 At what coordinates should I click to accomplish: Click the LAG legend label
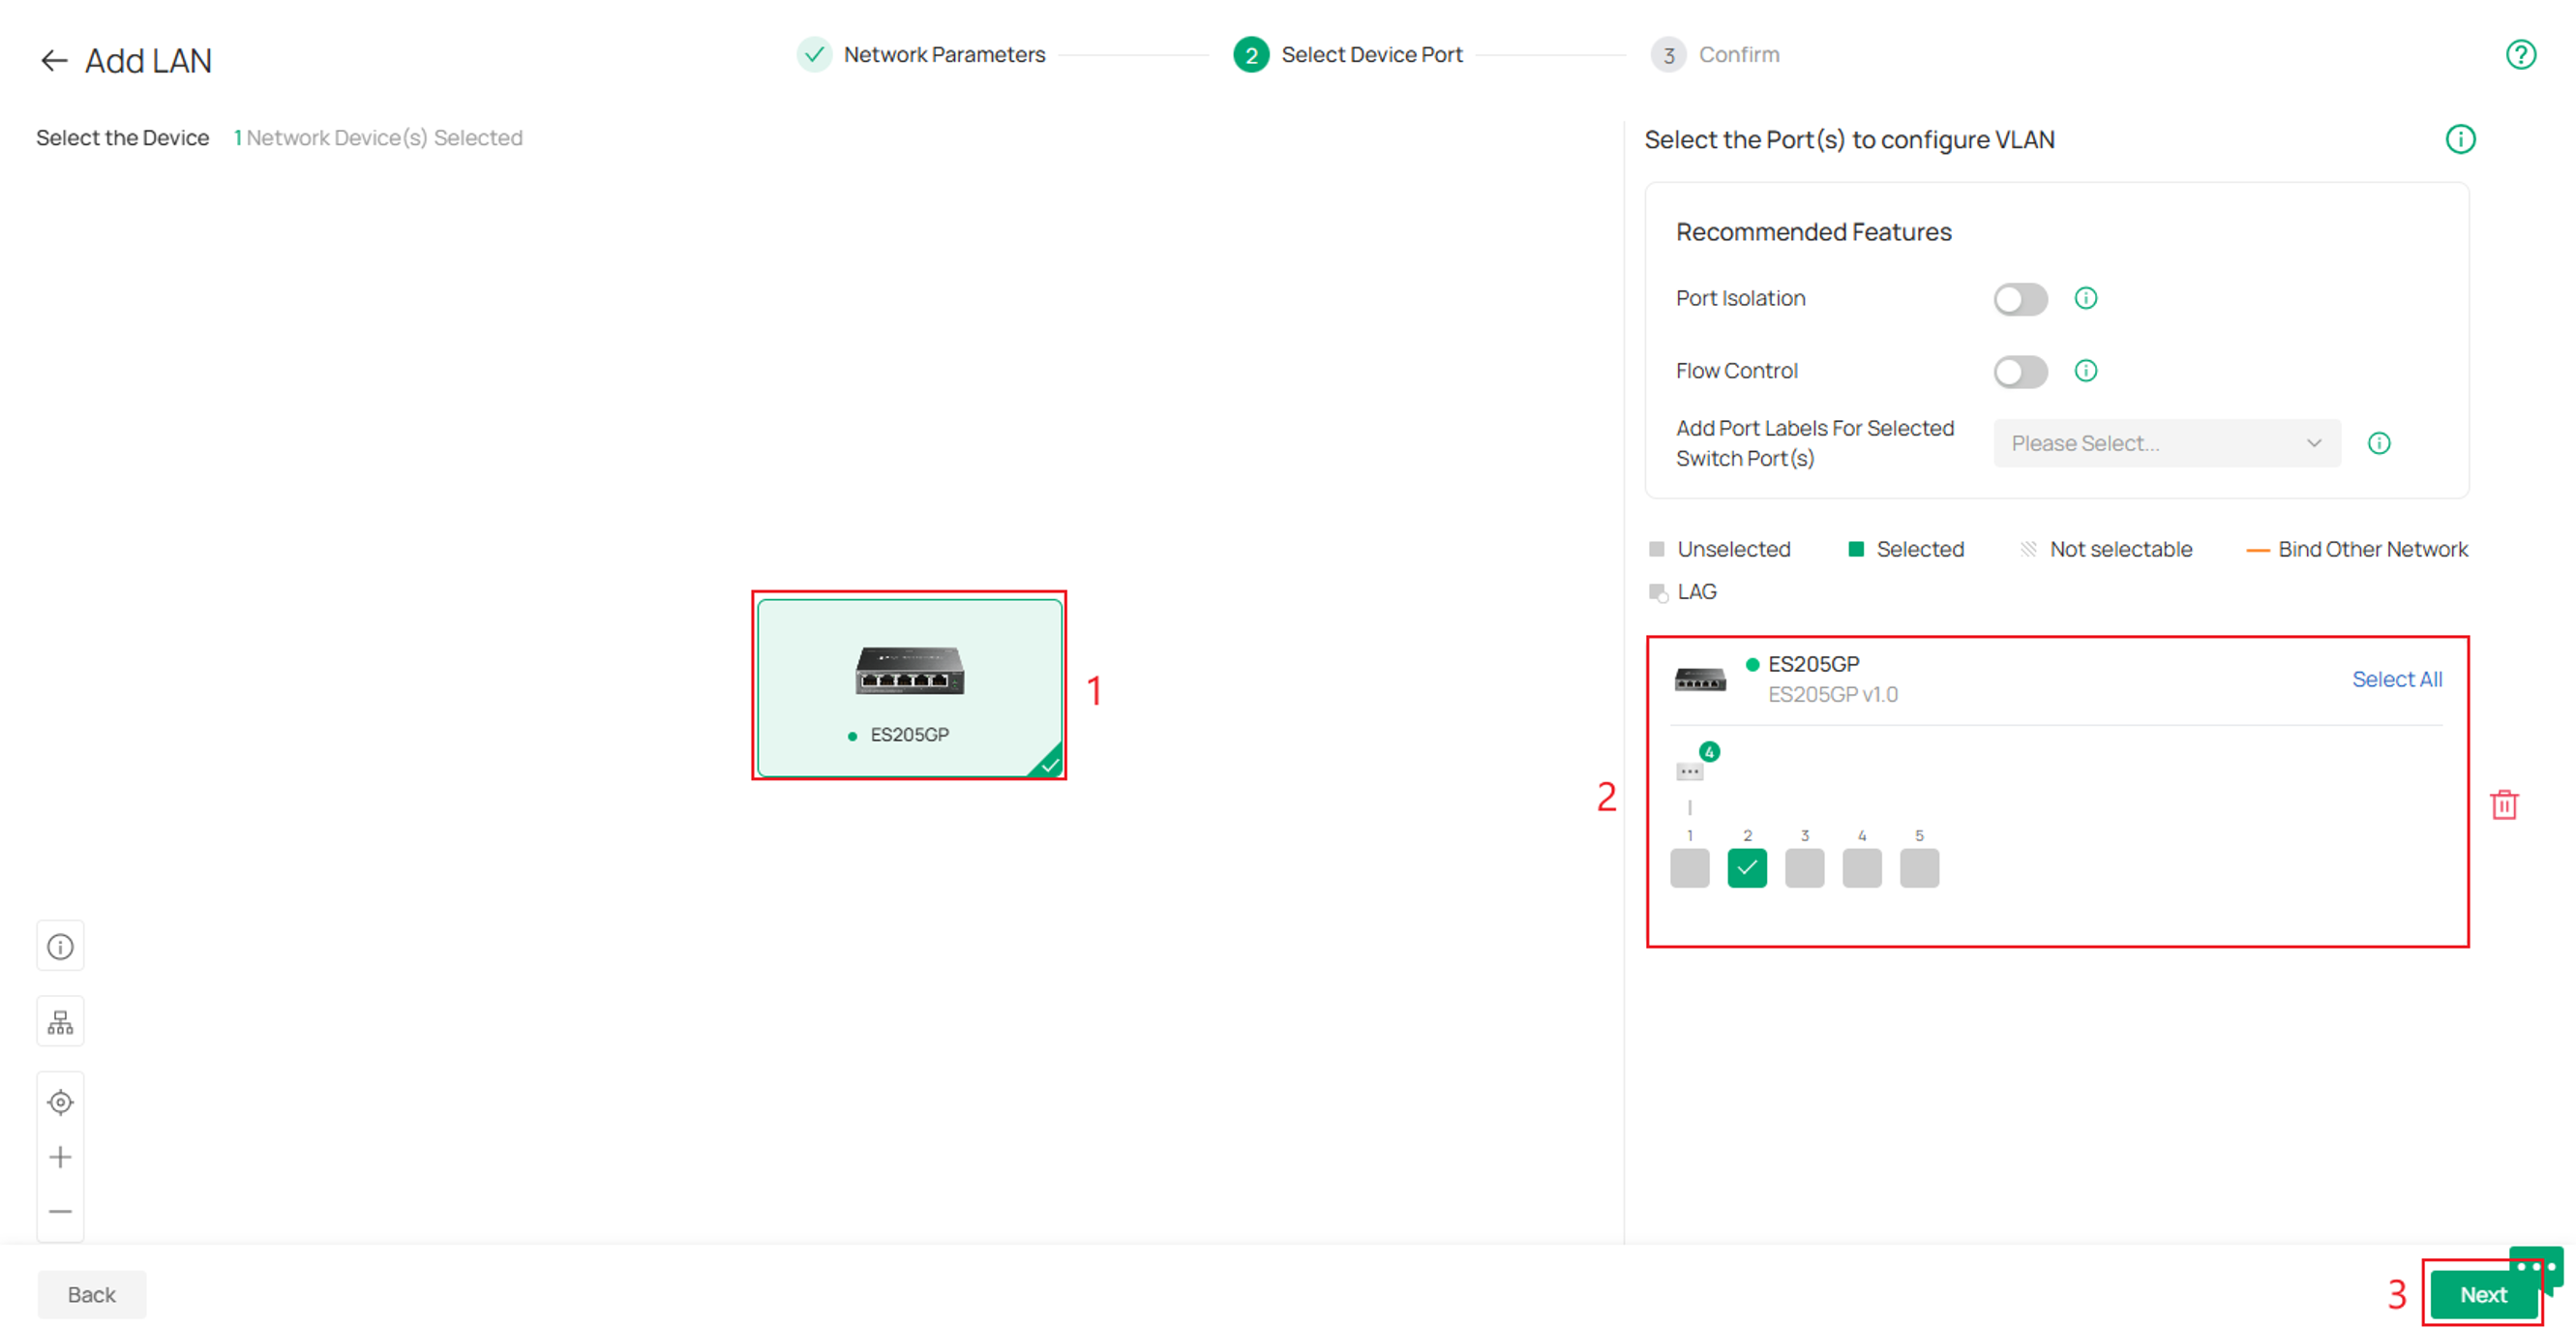tap(1697, 592)
